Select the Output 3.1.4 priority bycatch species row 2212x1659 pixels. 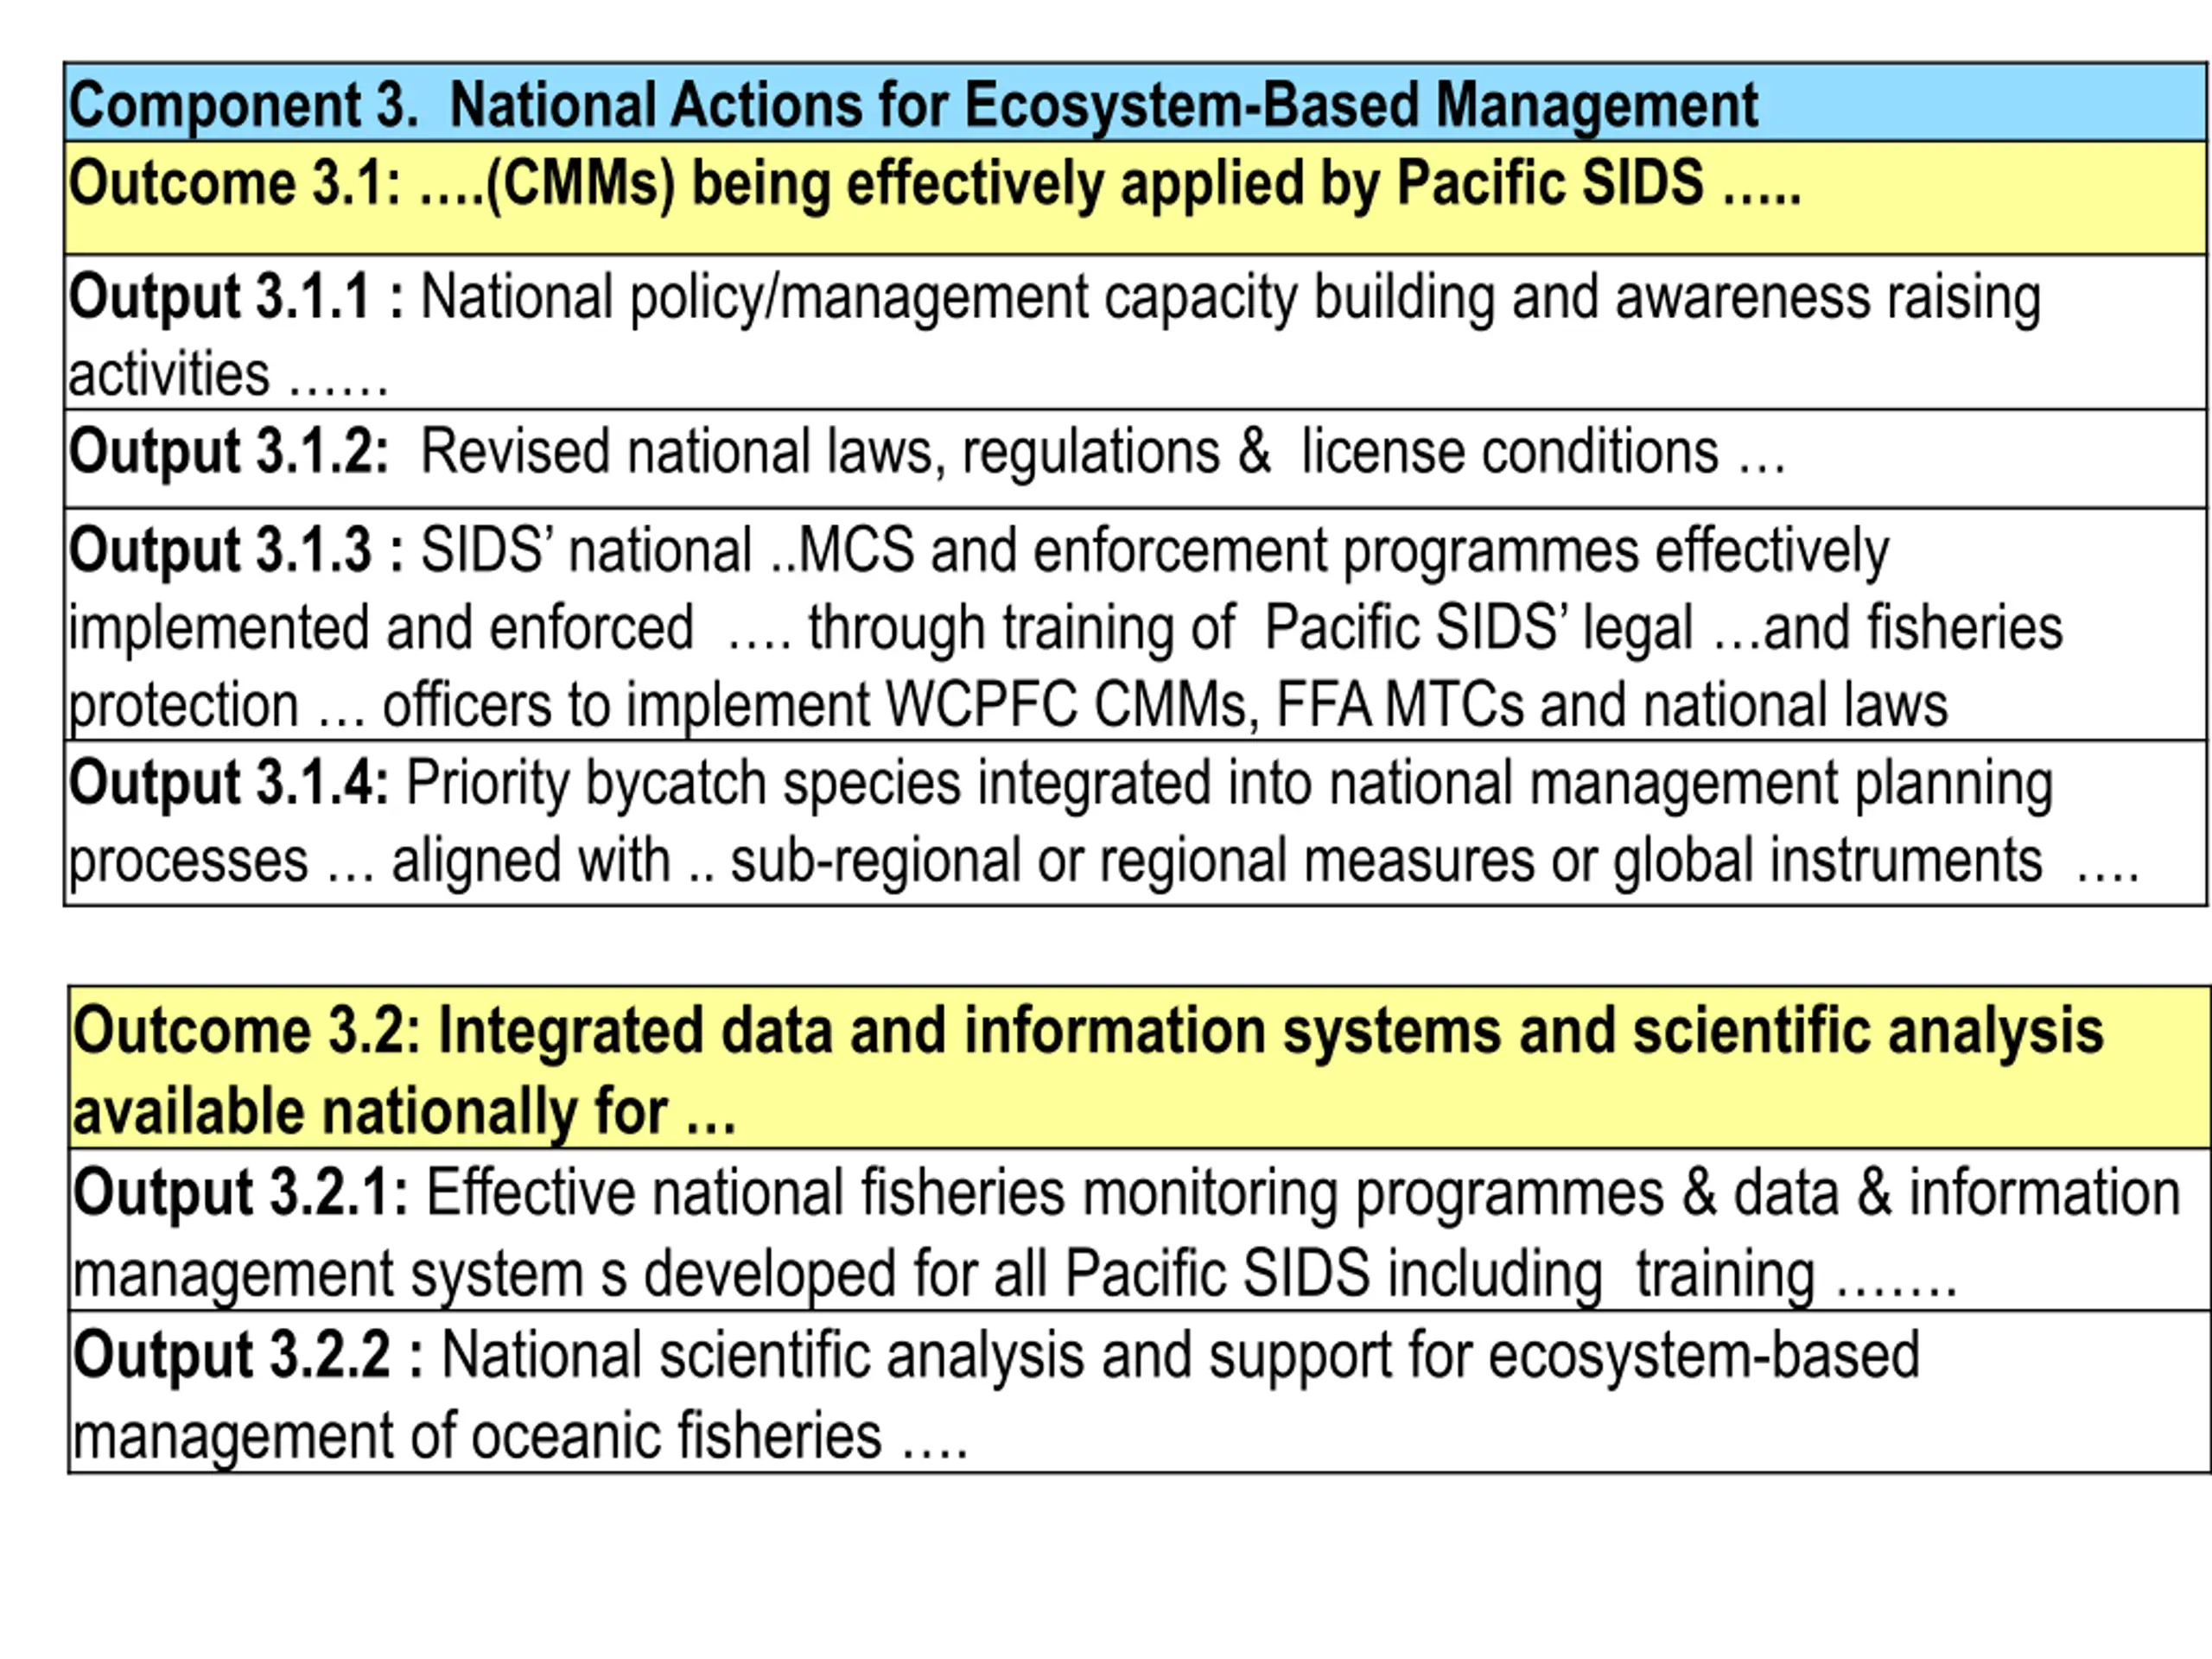[1135, 822]
